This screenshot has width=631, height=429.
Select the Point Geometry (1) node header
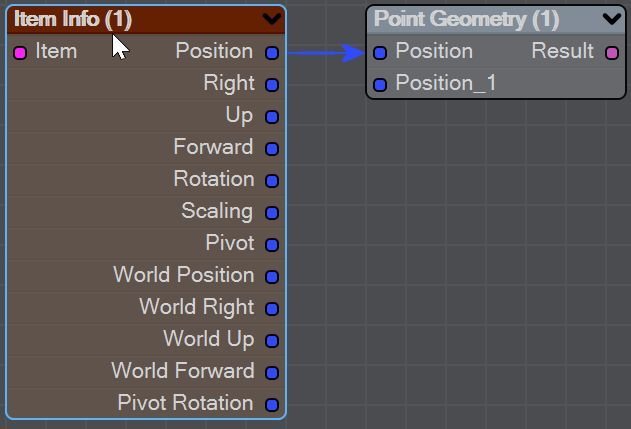[496, 19]
